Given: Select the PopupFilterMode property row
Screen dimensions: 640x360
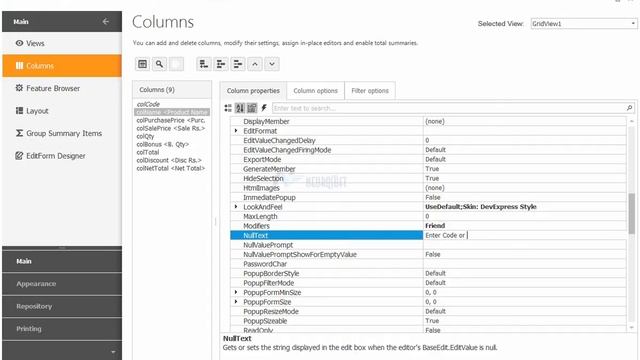Looking at the screenshot, I should tap(428, 283).
